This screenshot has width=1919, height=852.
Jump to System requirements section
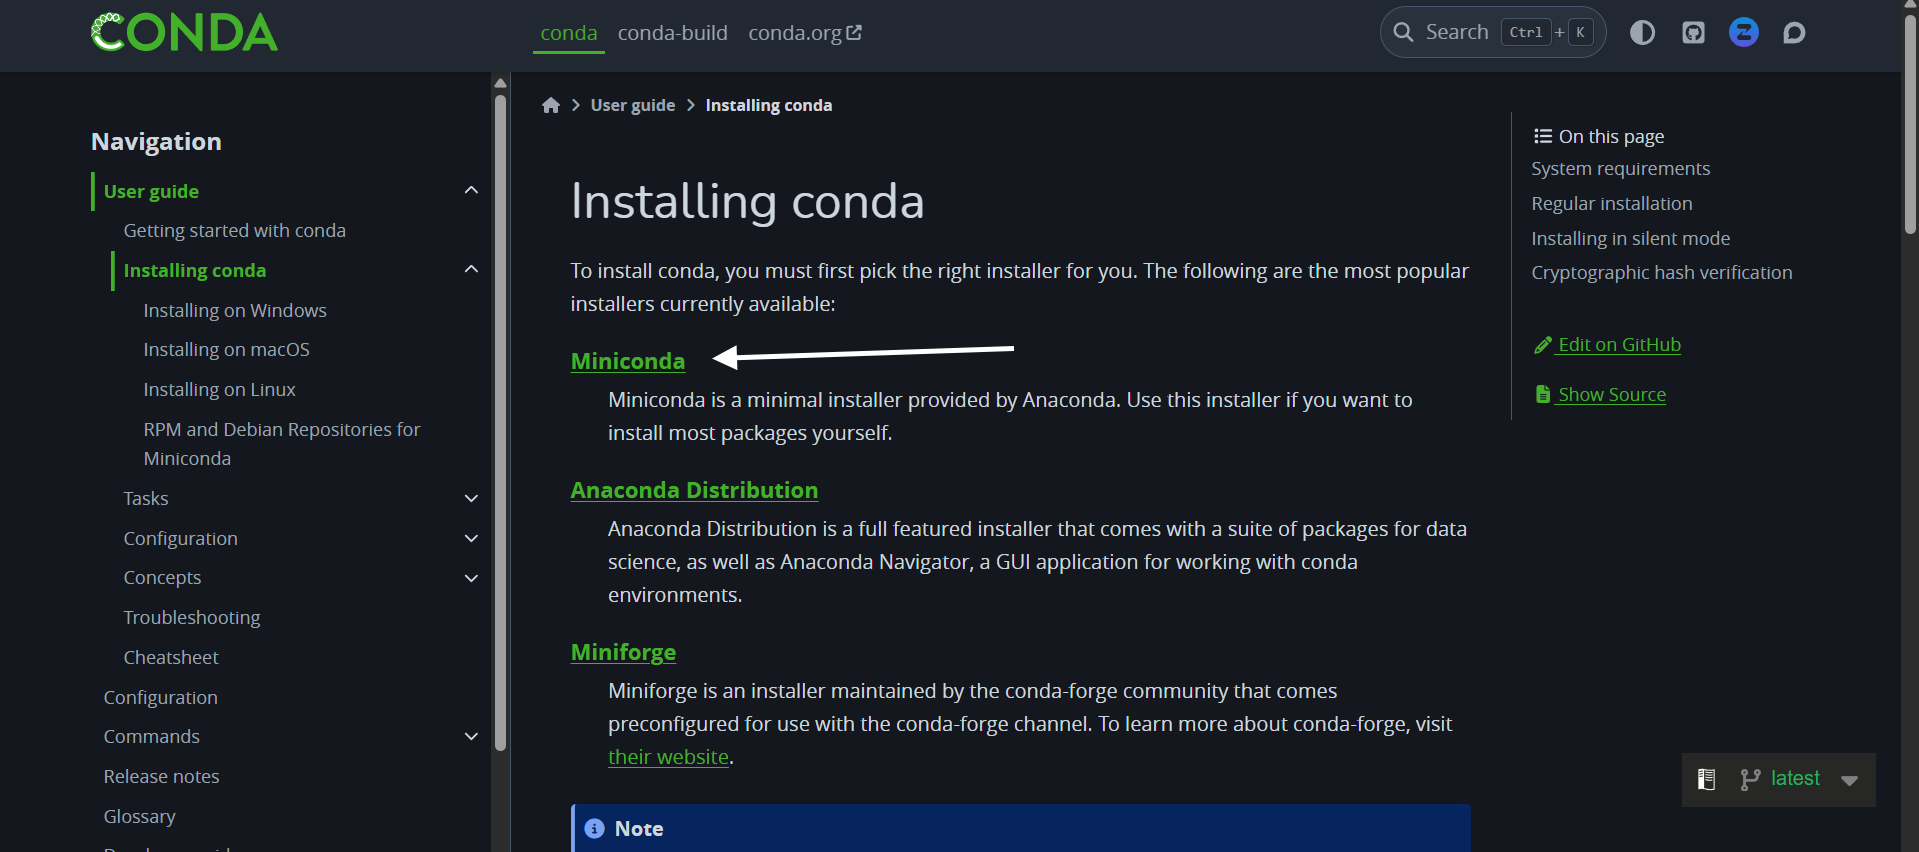(1621, 169)
